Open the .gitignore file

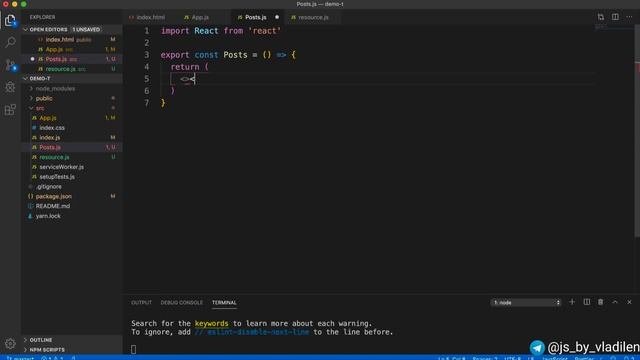coord(72,186)
